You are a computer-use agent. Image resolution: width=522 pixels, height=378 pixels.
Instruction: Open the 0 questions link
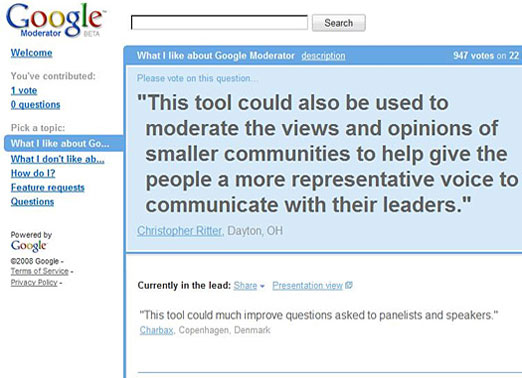coord(35,105)
